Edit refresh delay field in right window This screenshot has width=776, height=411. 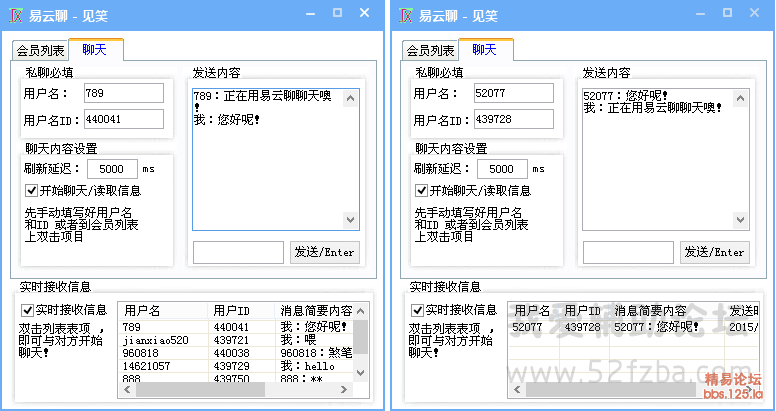tap(502, 169)
